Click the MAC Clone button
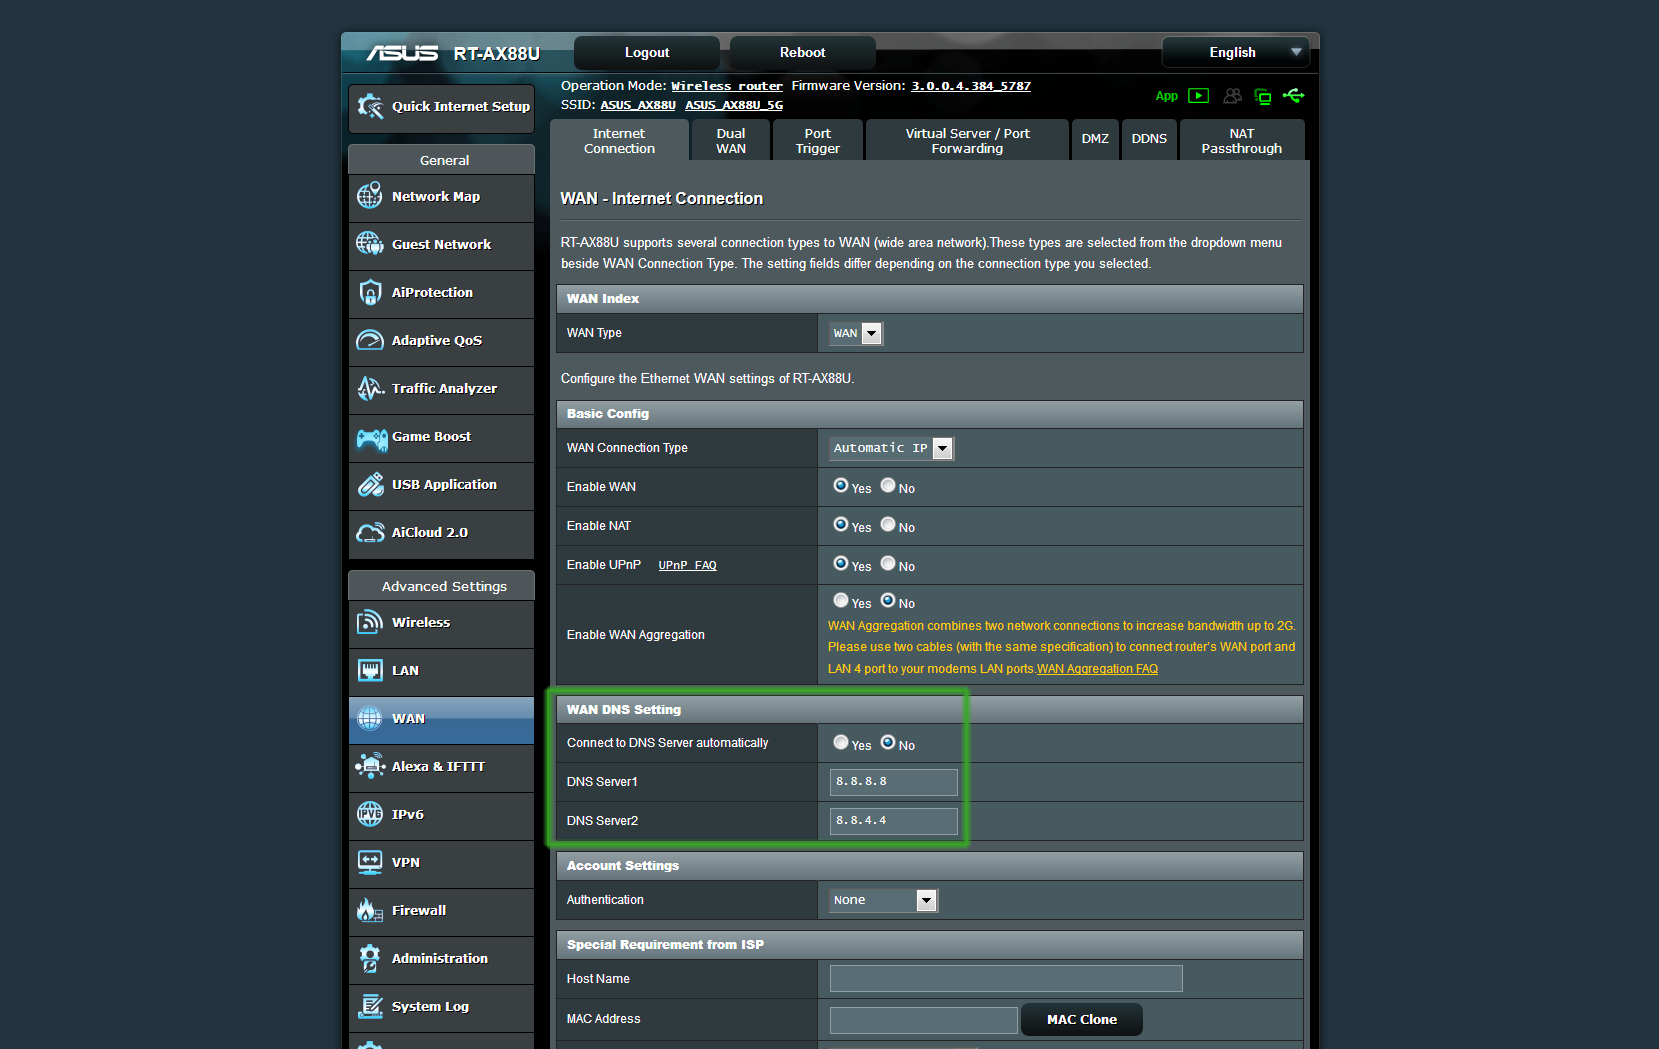This screenshot has width=1659, height=1049. [1082, 1019]
